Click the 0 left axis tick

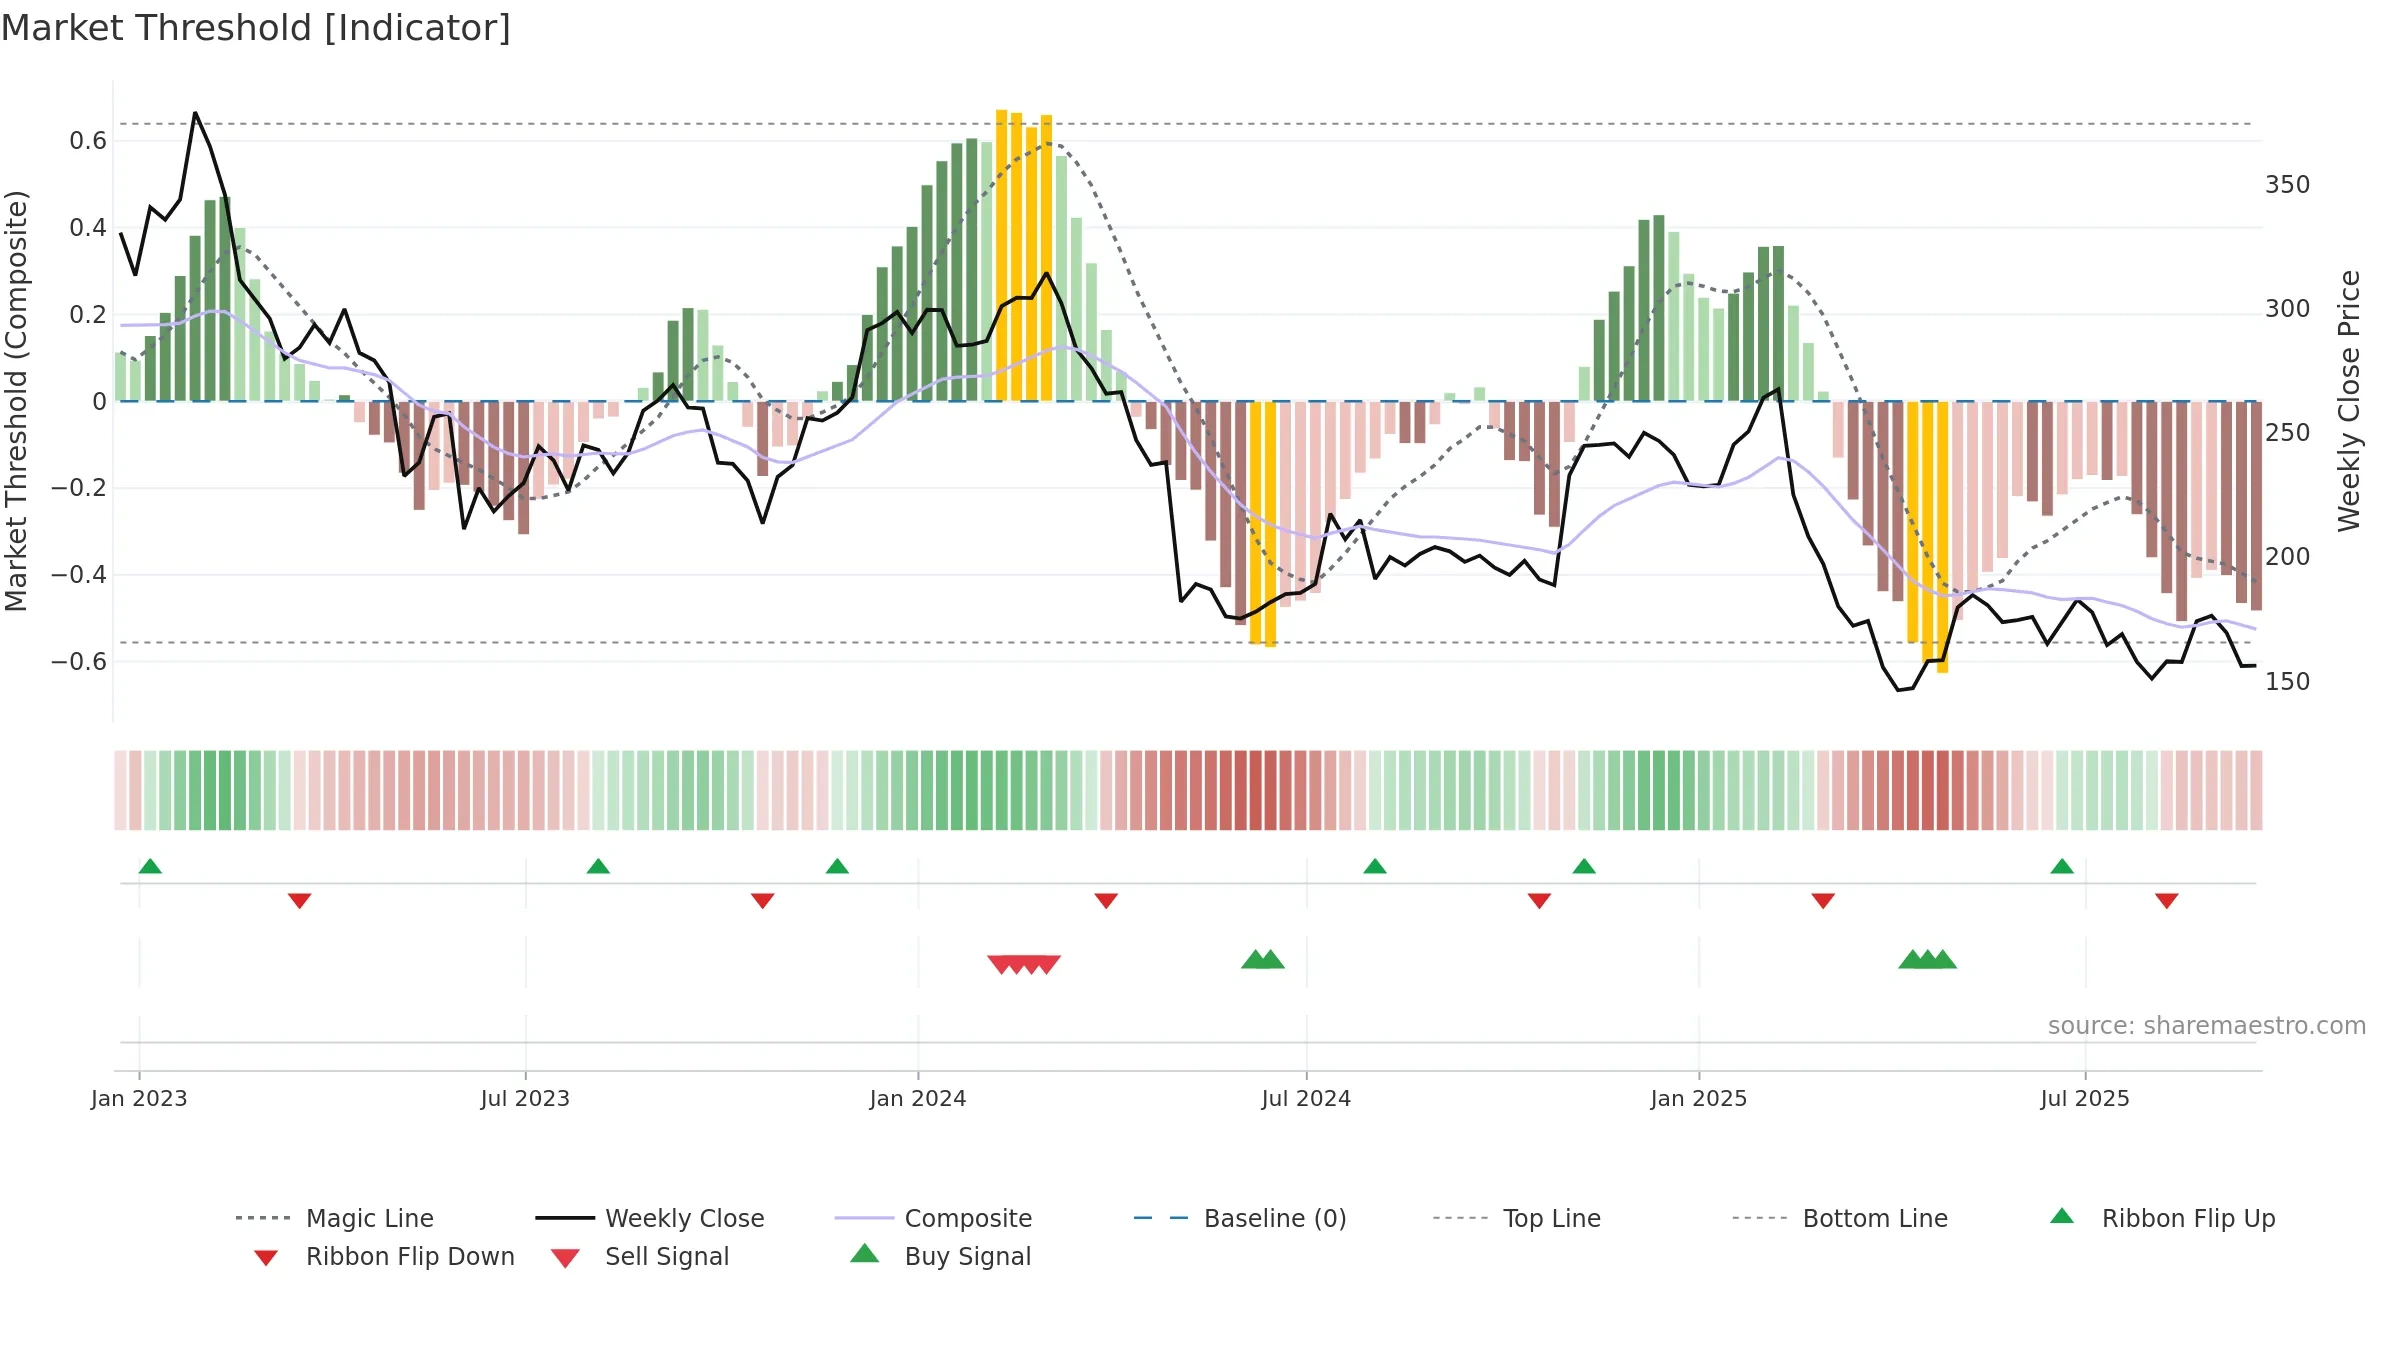[x=99, y=402]
